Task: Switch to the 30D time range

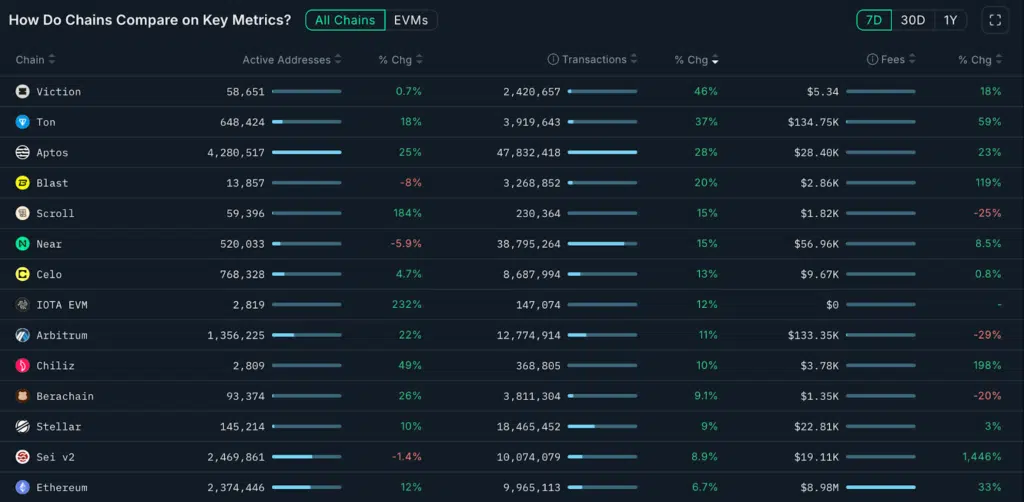Action: (x=912, y=20)
